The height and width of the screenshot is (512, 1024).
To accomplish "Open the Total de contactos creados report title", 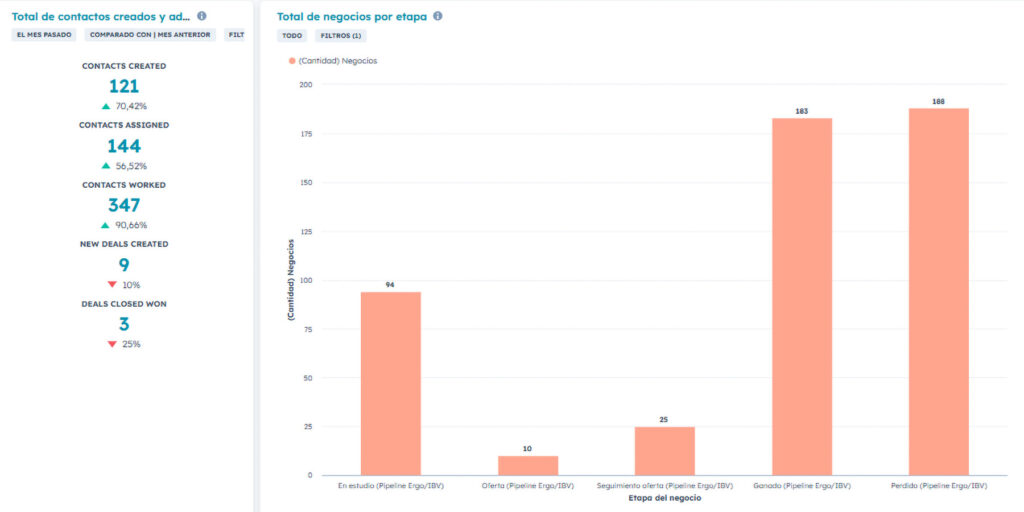I will tap(100, 16).
